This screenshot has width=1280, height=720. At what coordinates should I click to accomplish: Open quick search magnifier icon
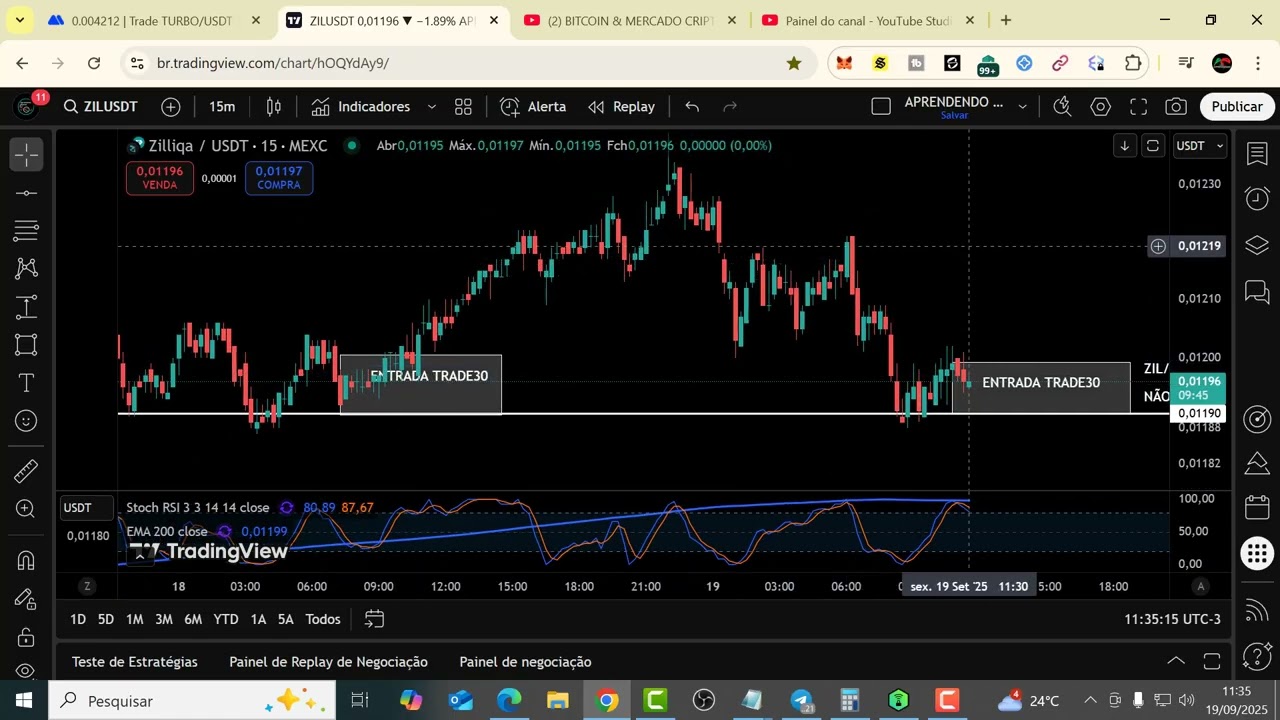(x=1062, y=107)
